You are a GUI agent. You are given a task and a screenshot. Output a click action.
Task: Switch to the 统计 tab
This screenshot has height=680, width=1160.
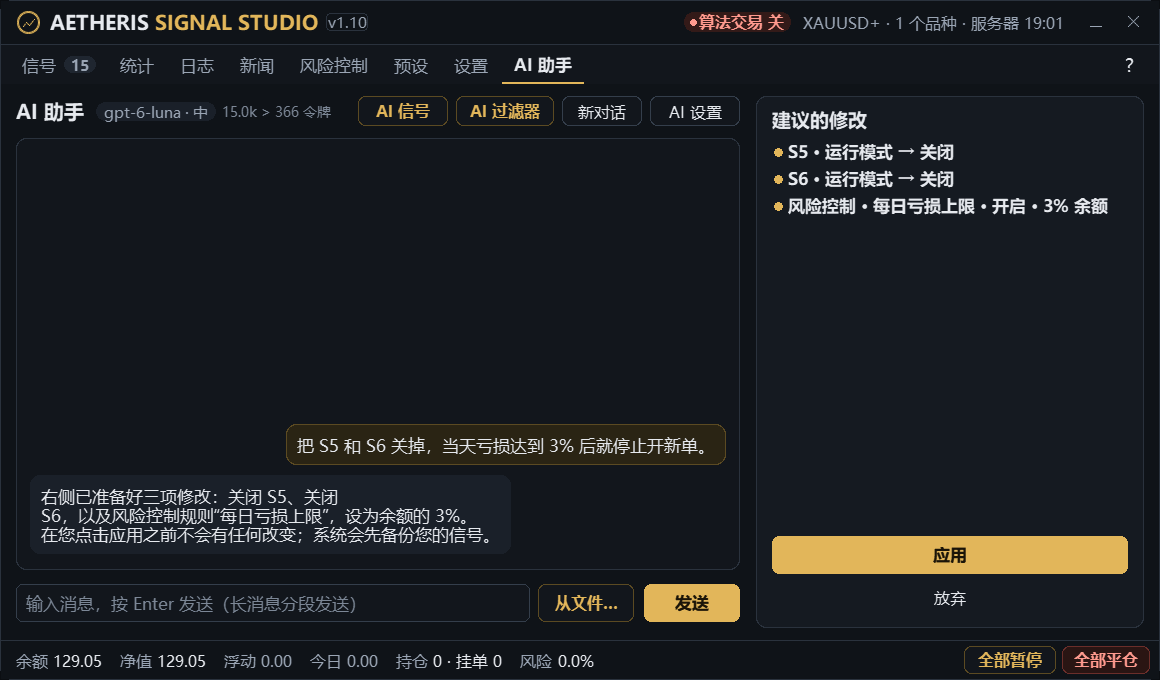pos(136,66)
